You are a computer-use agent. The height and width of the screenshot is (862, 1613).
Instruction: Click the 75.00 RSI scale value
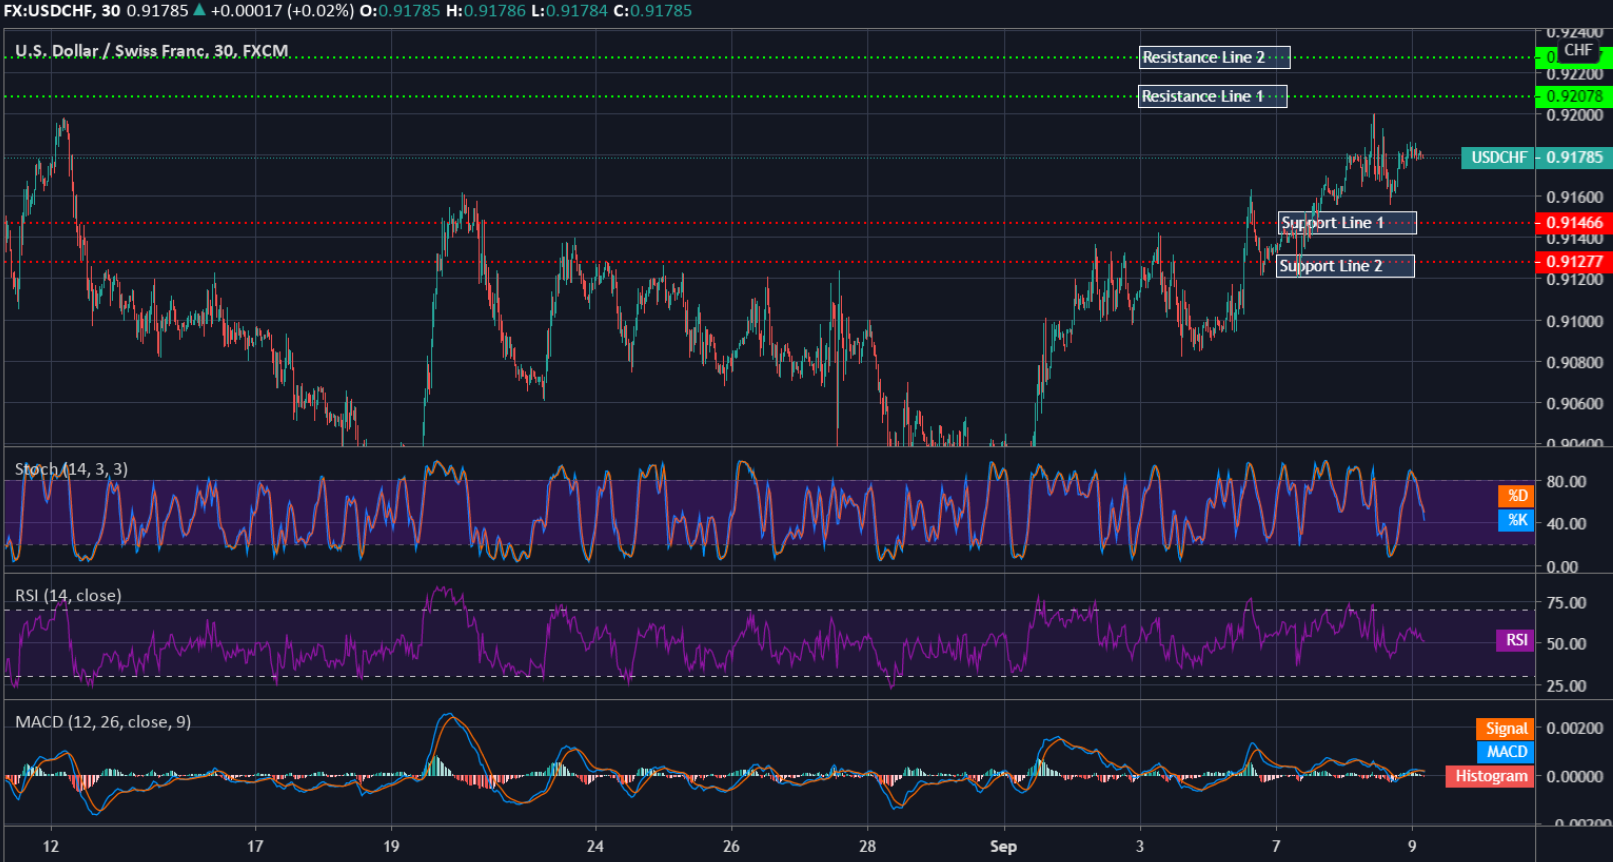coord(1566,602)
